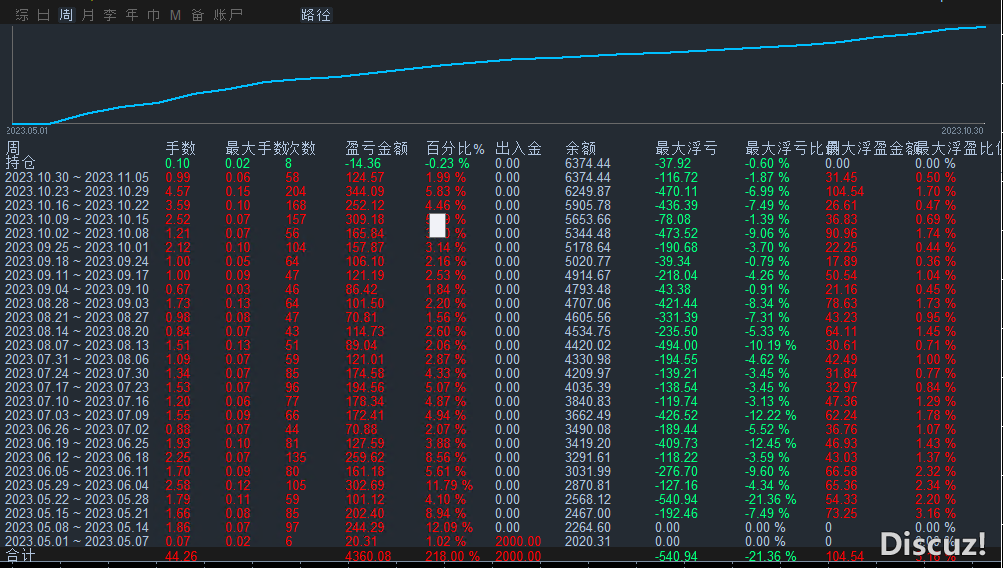The height and width of the screenshot is (568, 1003).
Task: Click the blue equity curve in the chart
Action: (x=500, y=58)
